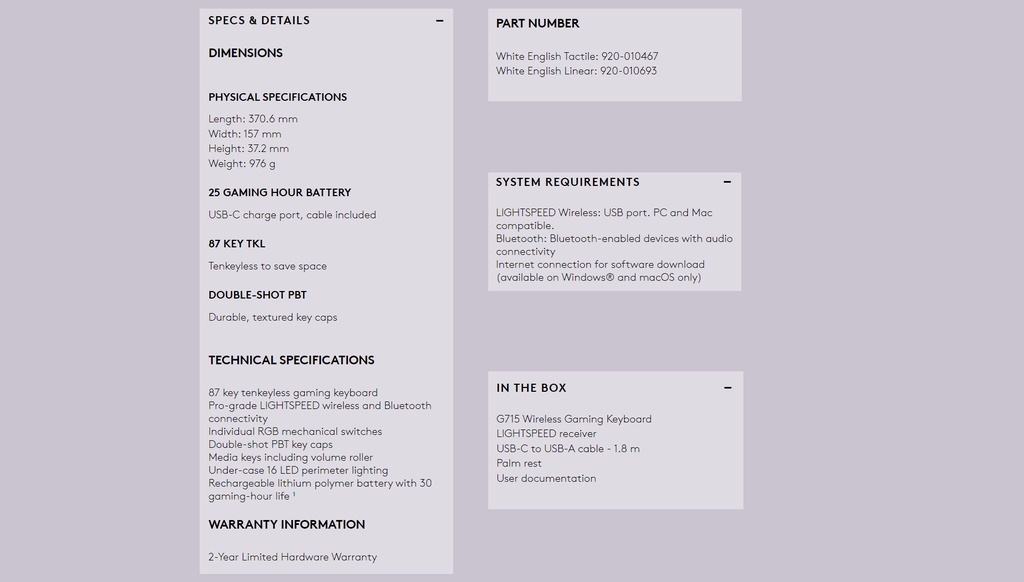Click the Specs & Details heading

click(259, 20)
